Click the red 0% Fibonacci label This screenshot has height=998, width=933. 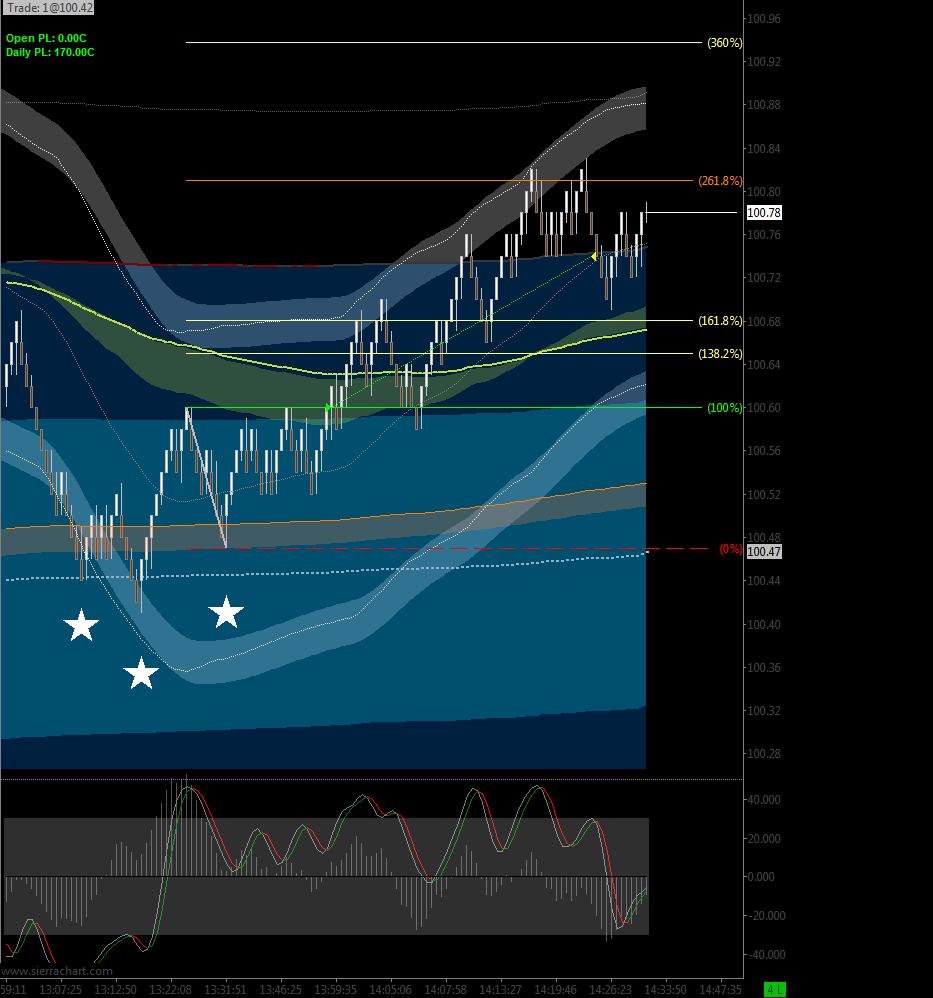pyautogui.click(x=731, y=549)
